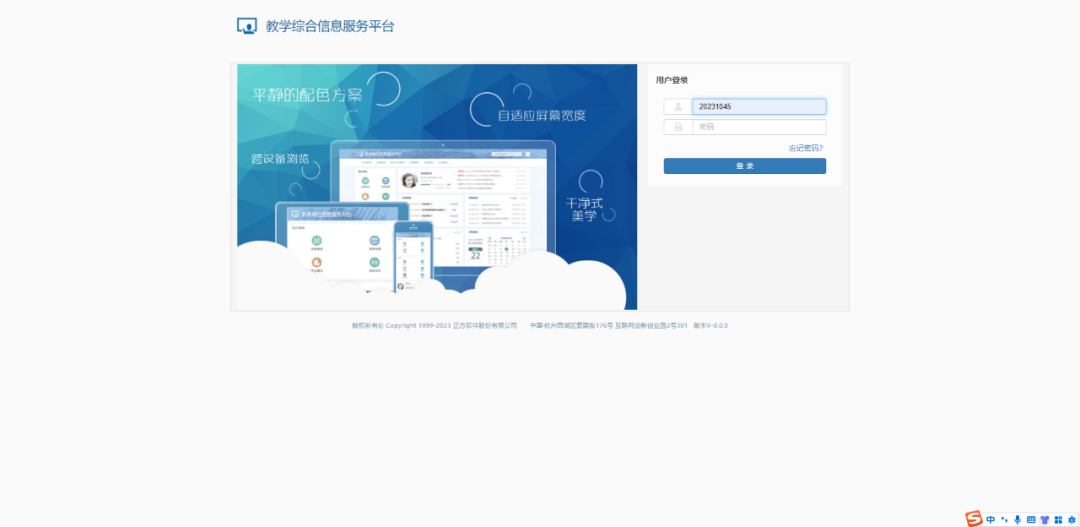Open the soft keyboard from IME bar

point(1031,519)
